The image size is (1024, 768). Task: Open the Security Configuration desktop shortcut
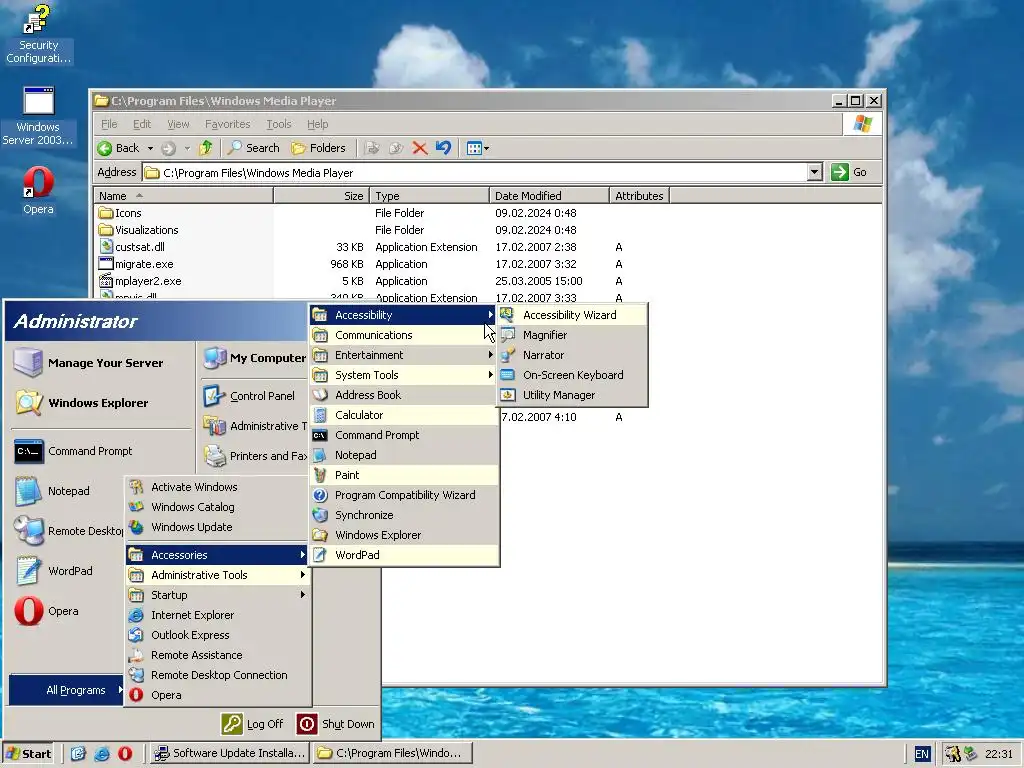(38, 35)
